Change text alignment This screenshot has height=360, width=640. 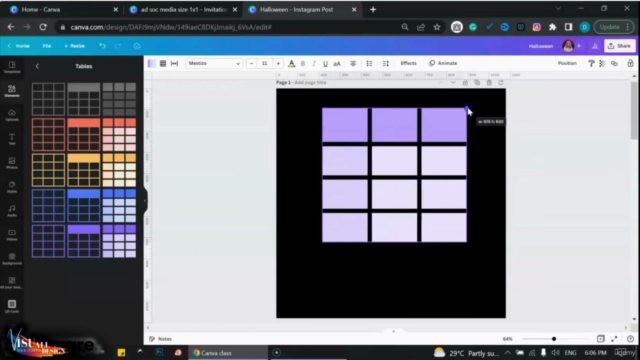(x=353, y=63)
